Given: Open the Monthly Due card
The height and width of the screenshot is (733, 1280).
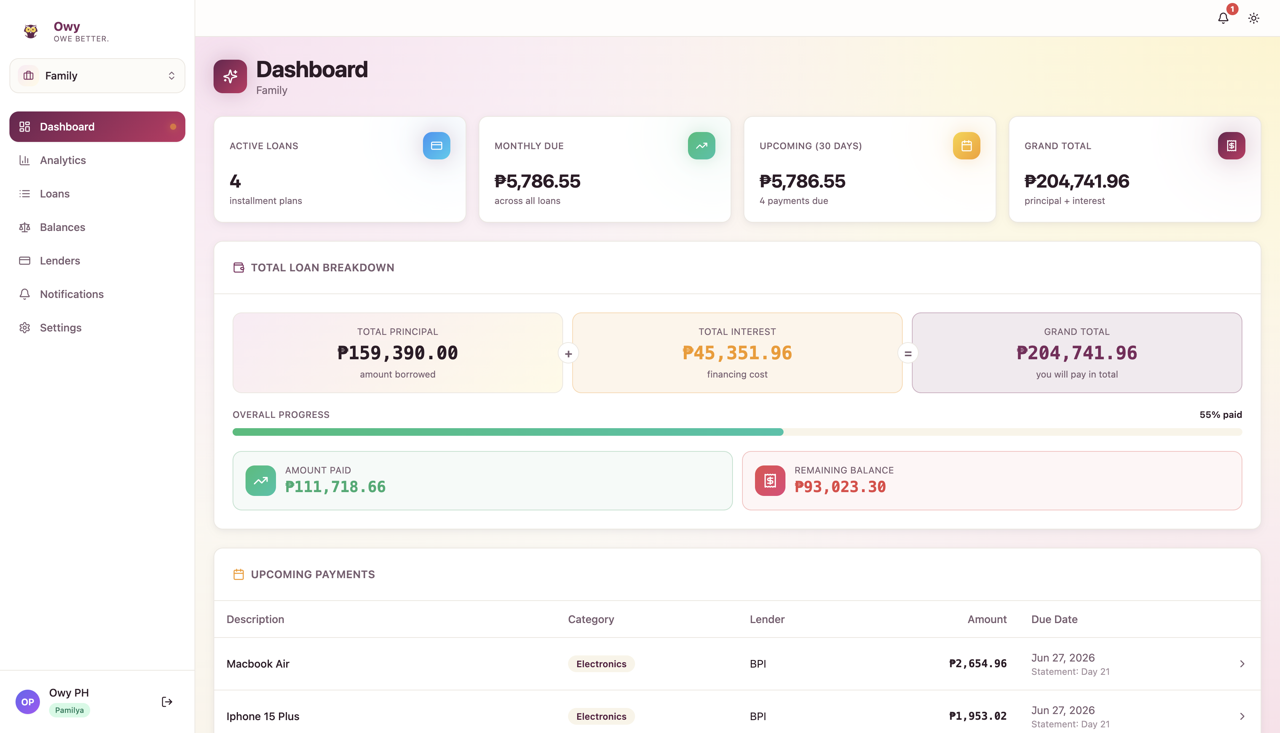Looking at the screenshot, I should (x=605, y=169).
